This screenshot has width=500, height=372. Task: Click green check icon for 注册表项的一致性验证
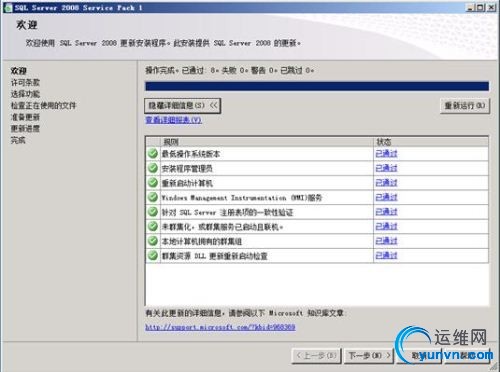[x=153, y=212]
